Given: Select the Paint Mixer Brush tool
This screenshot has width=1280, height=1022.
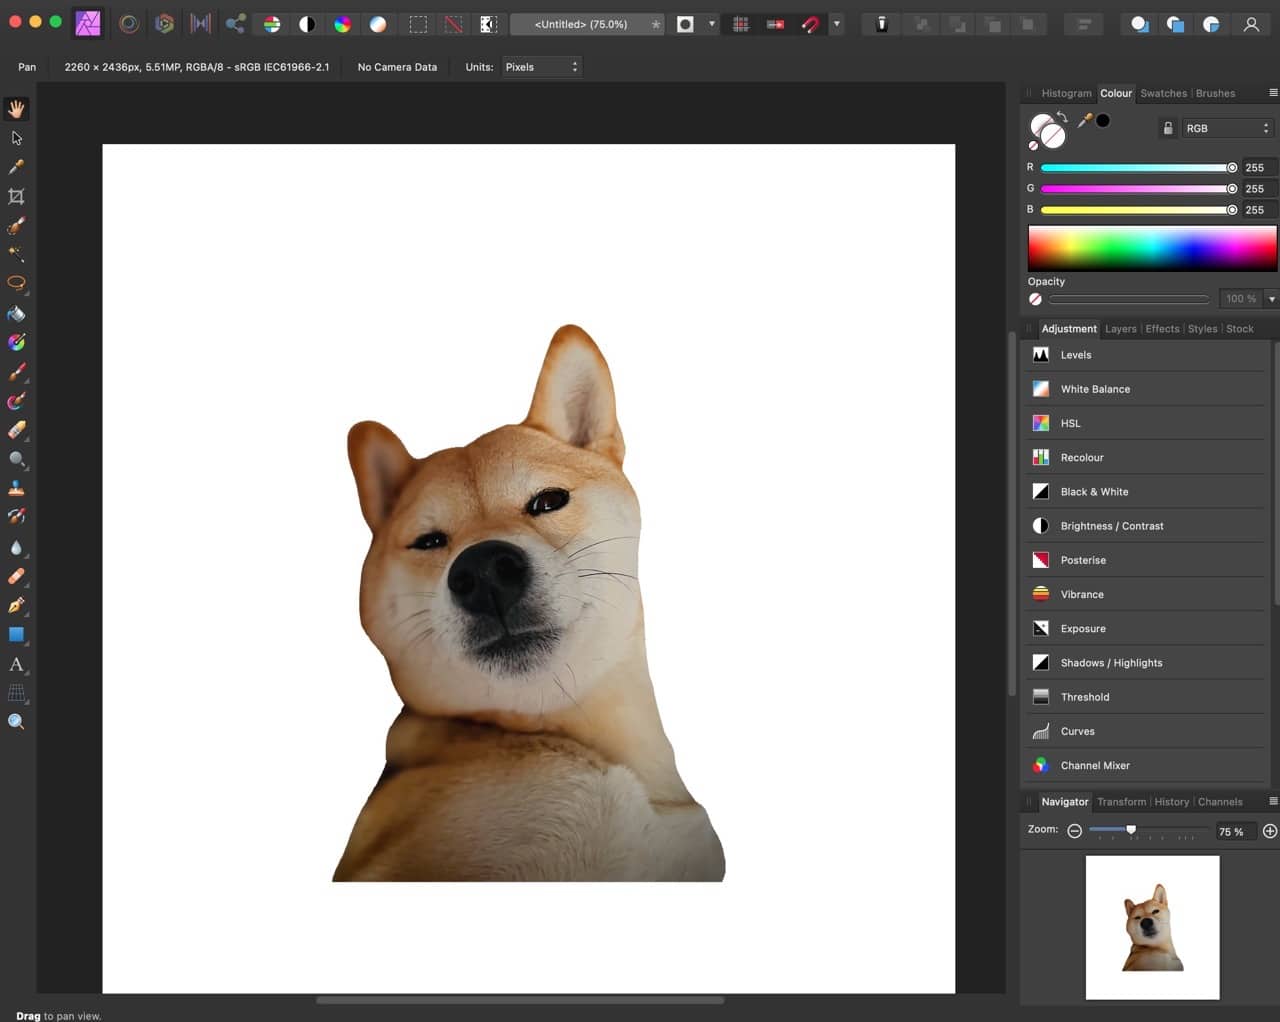Looking at the screenshot, I should 16,401.
